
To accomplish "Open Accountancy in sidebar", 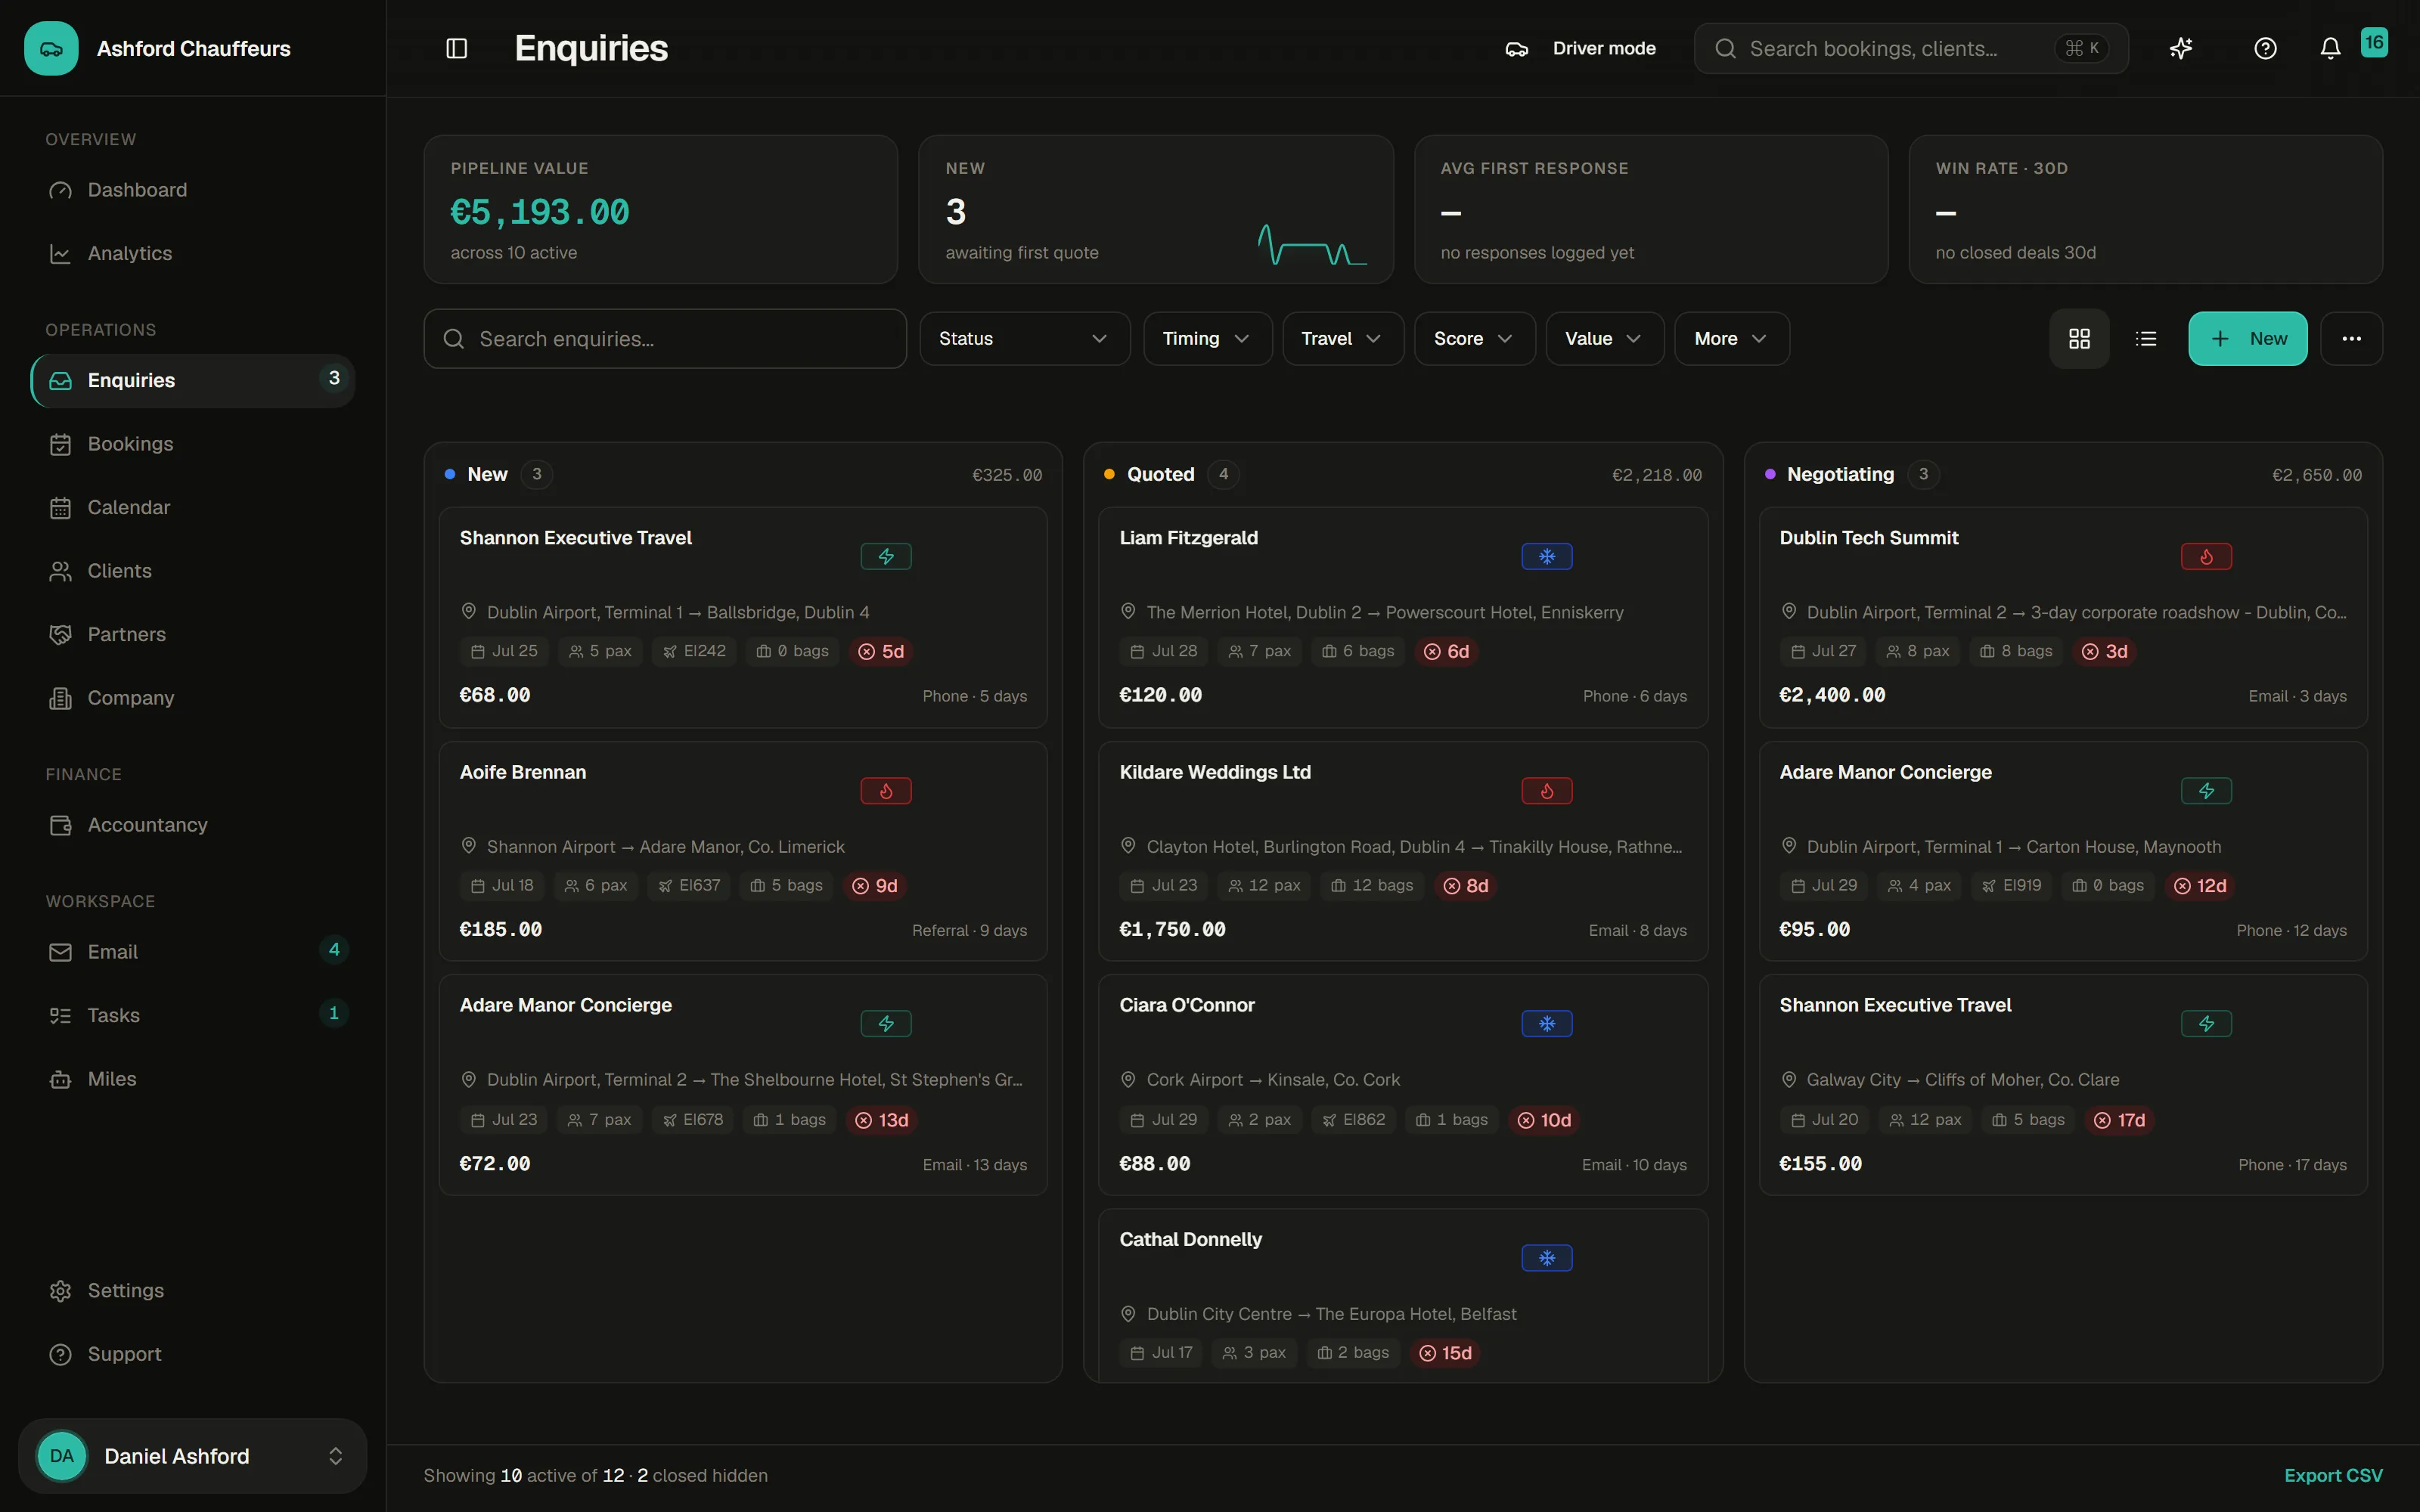I will click(x=192, y=825).
